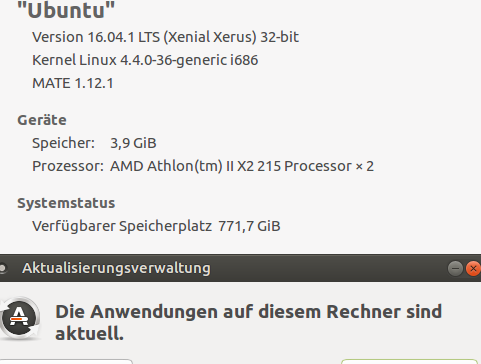The height and width of the screenshot is (364, 481).
Task: Click the MATE 1.12.1 desktop version line
Action: point(73,83)
